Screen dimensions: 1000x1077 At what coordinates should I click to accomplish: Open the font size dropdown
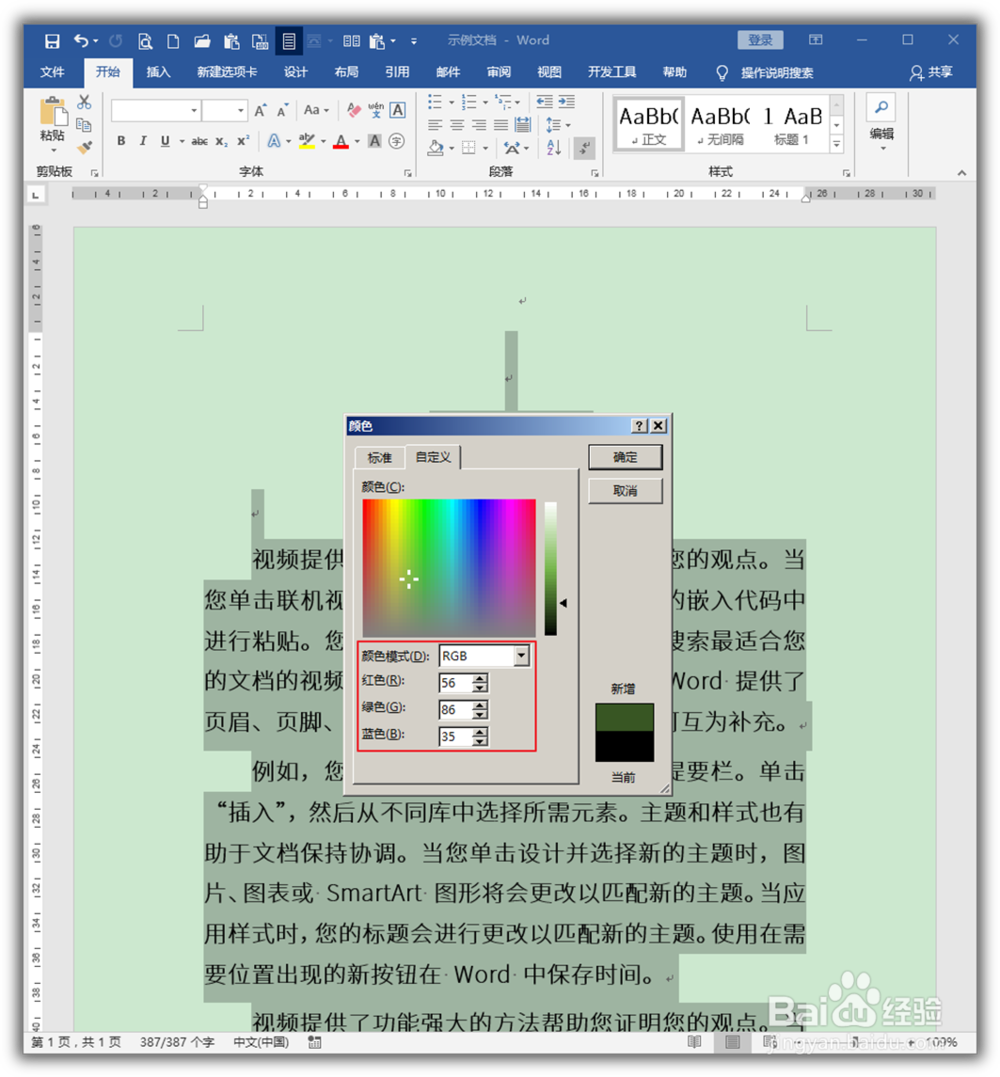(240, 108)
